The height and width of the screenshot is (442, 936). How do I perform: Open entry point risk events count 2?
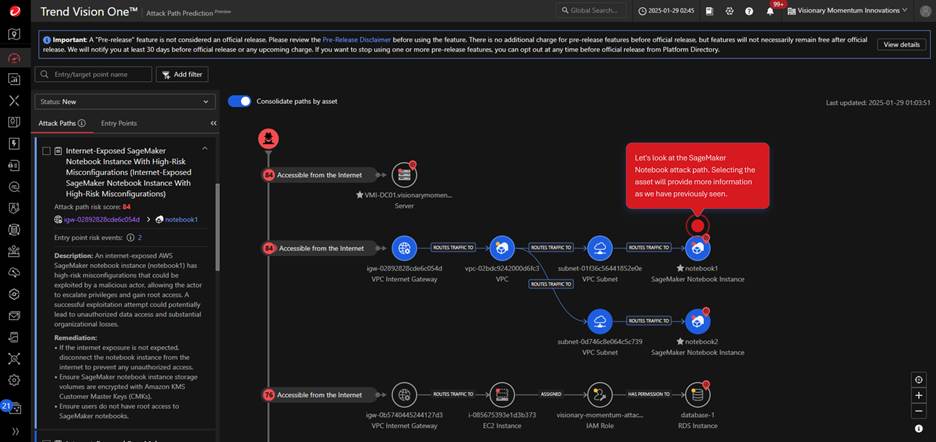(x=140, y=237)
